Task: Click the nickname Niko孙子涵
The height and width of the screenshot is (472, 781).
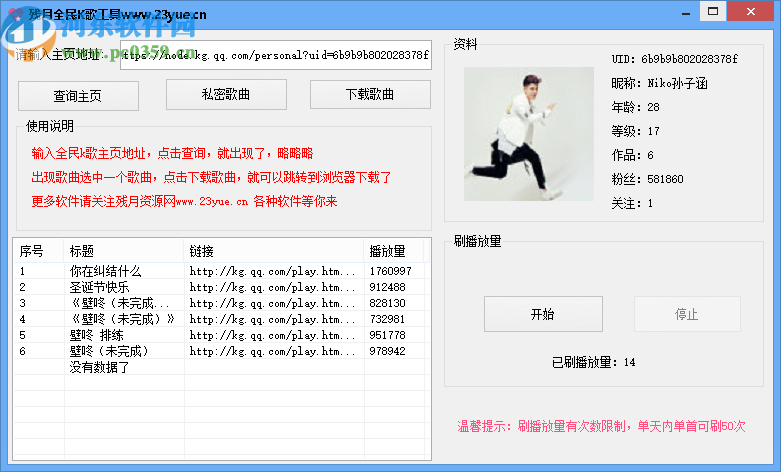Action: point(677,83)
